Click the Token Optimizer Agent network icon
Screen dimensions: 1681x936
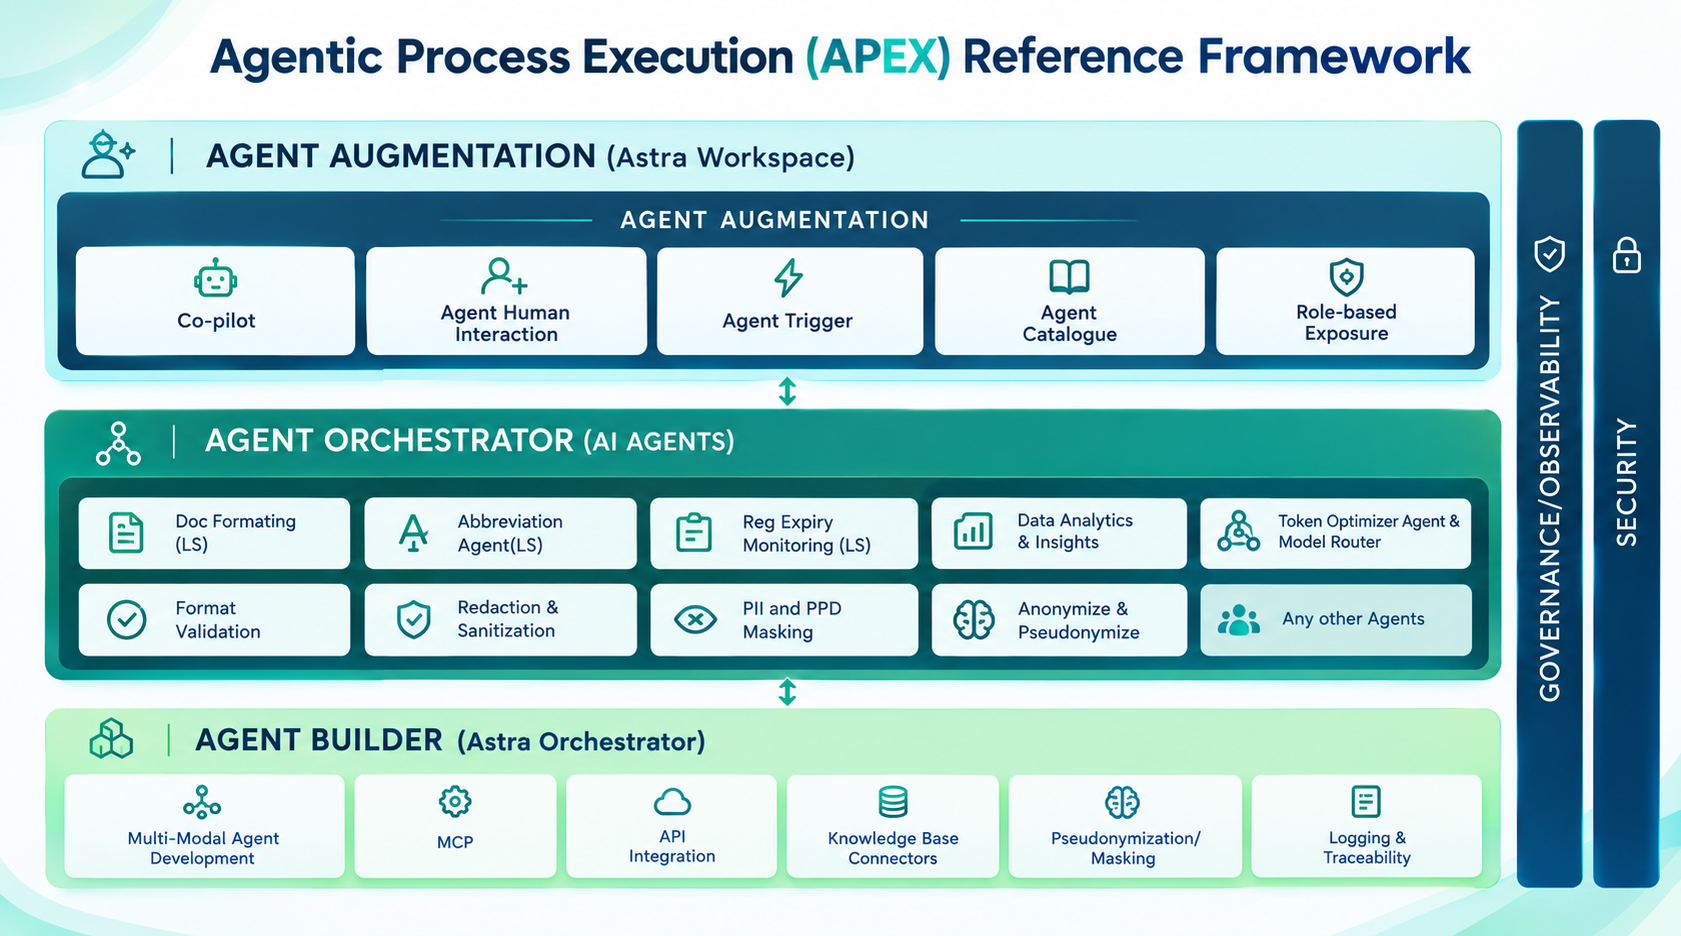pyautogui.click(x=1238, y=531)
